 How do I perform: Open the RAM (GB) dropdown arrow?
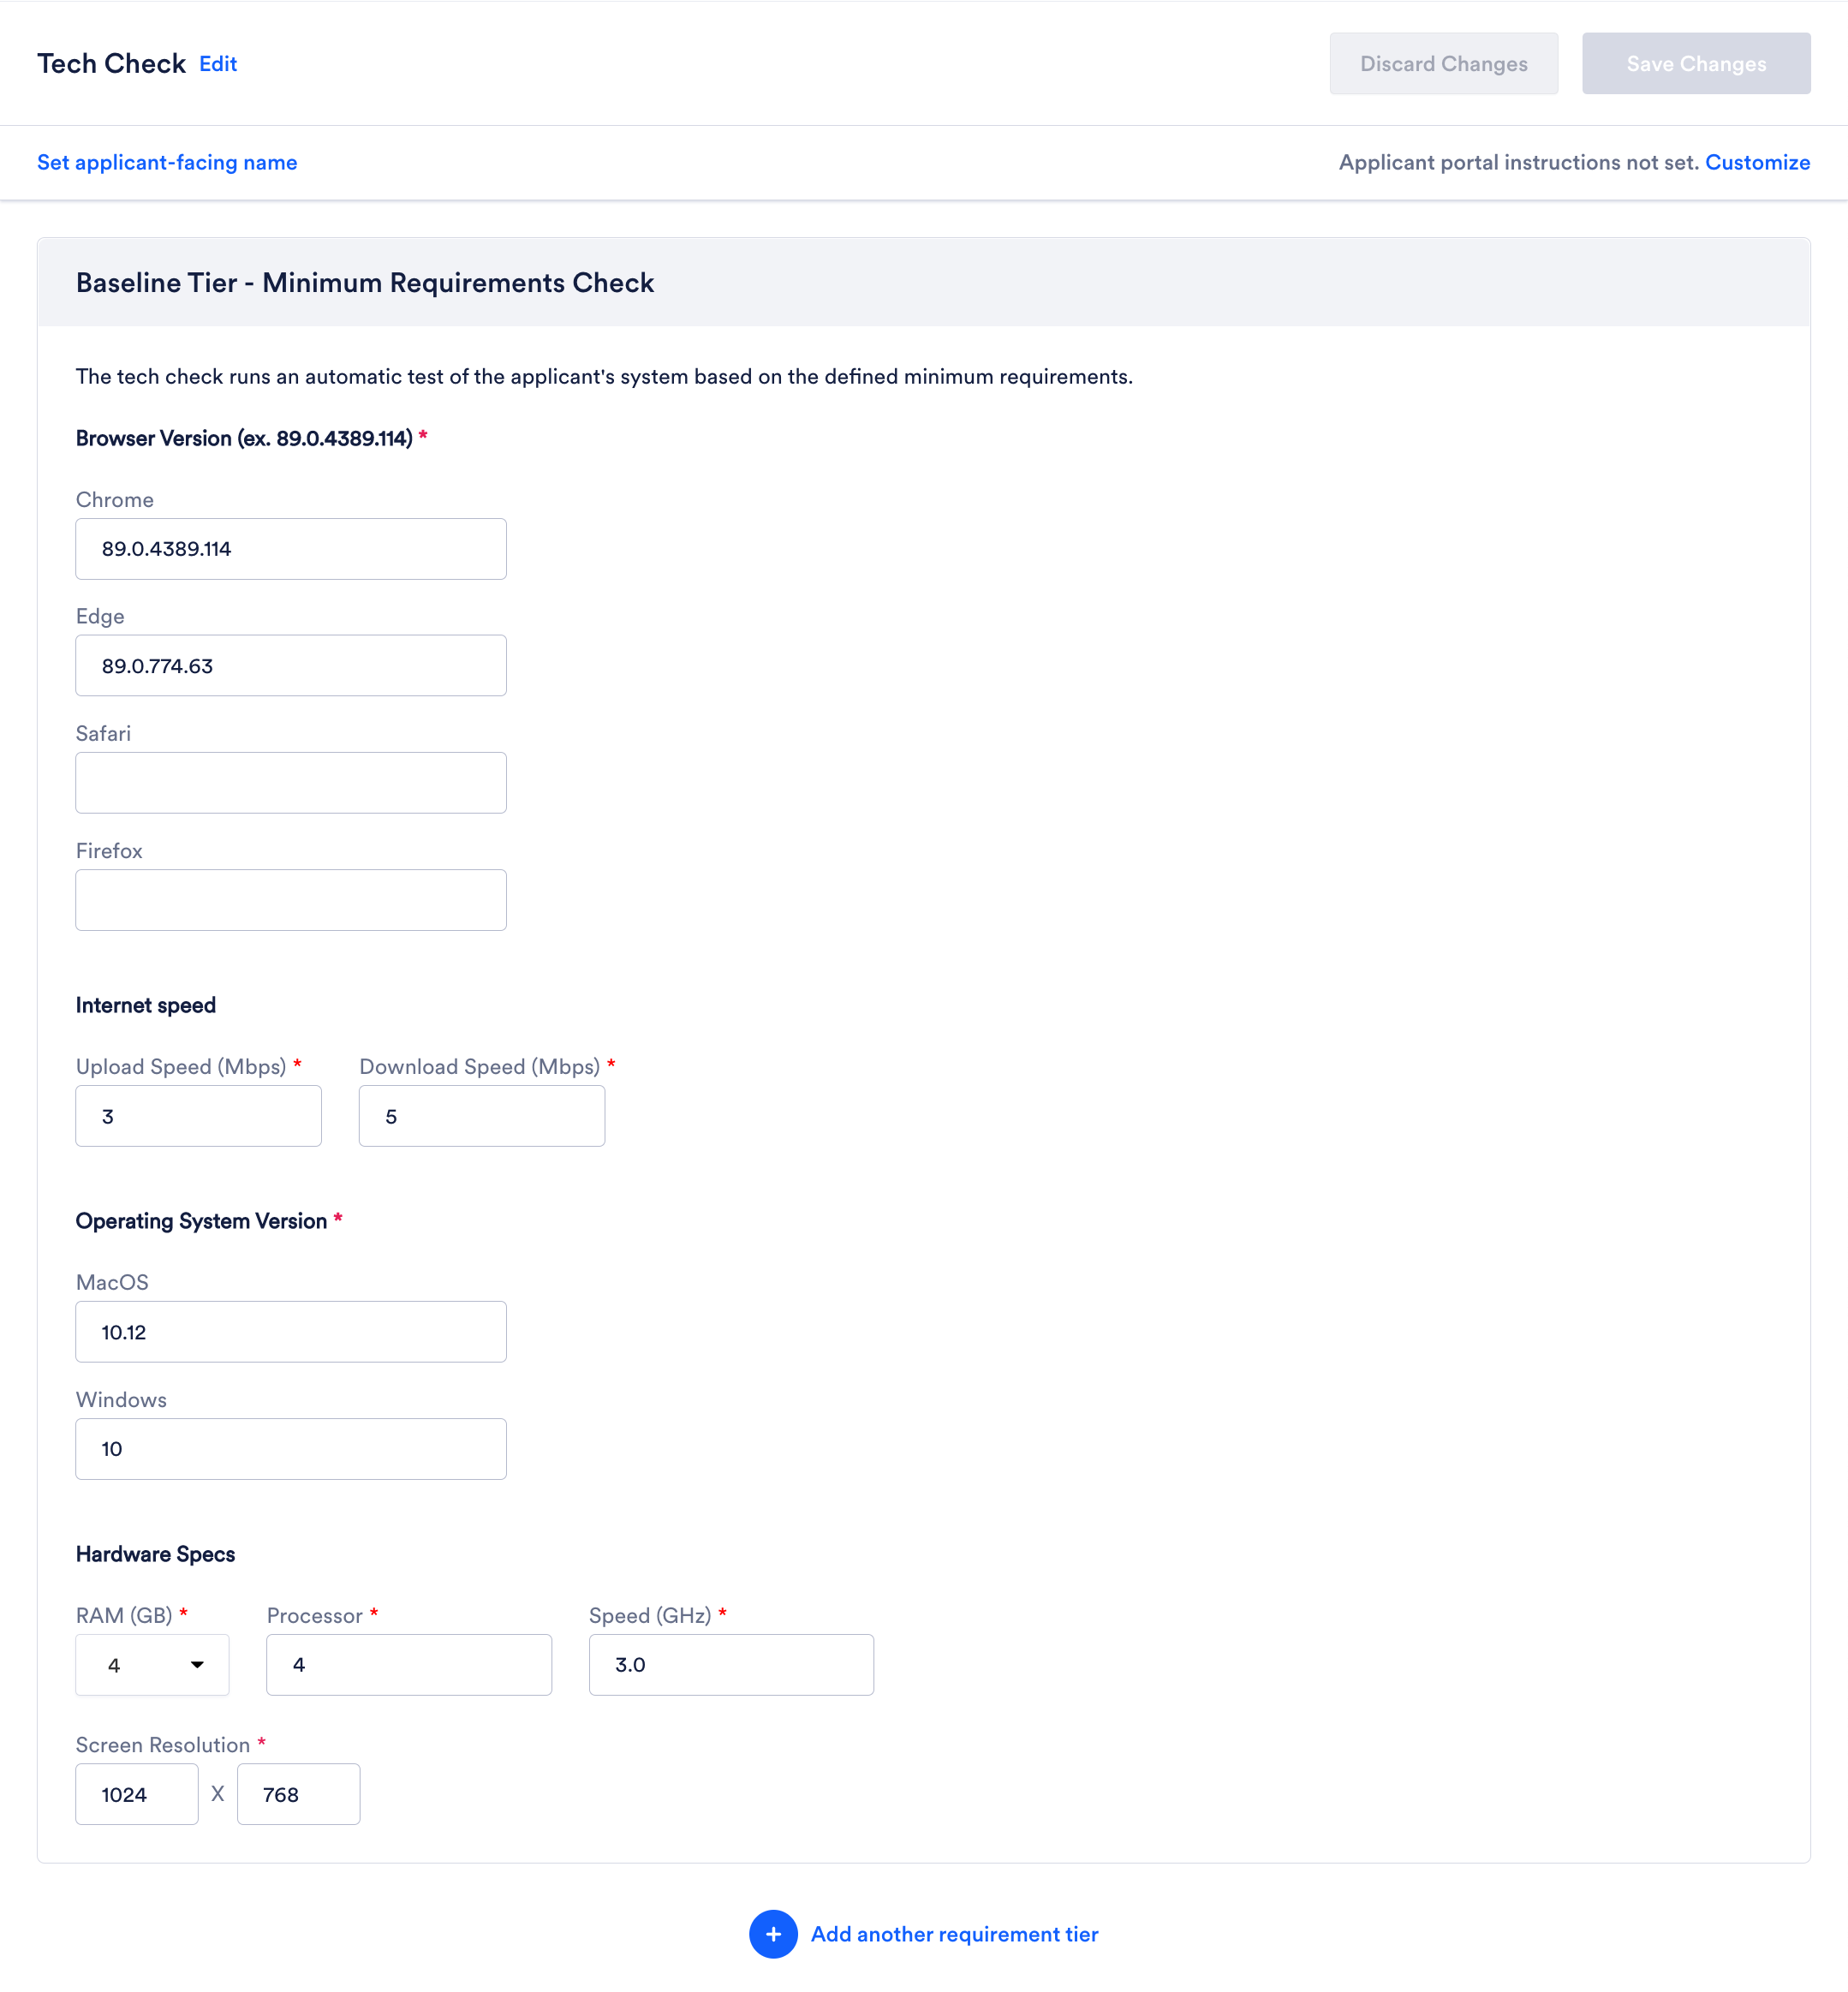tap(197, 1665)
